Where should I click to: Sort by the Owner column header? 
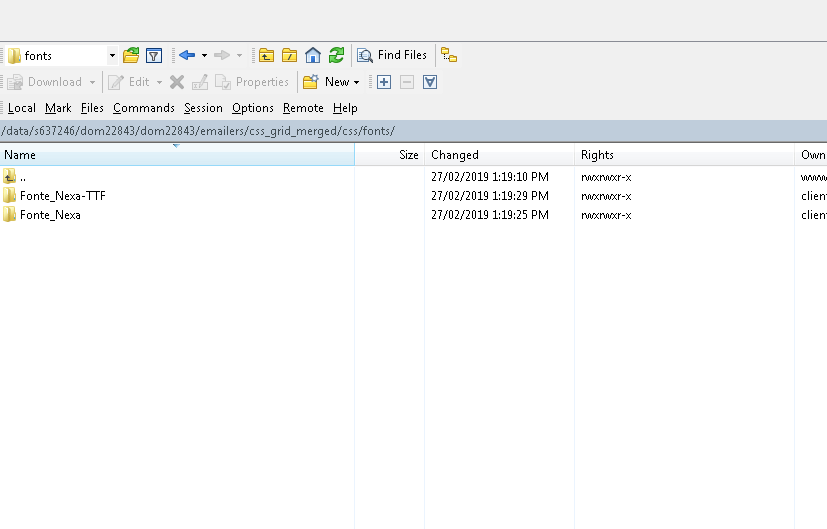click(x=811, y=155)
